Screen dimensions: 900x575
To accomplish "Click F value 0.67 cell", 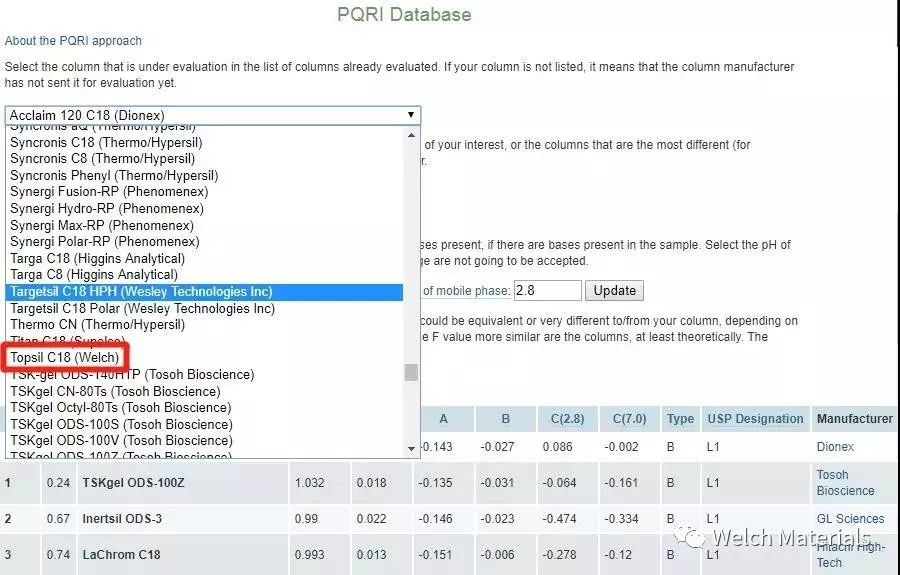I will [58, 519].
